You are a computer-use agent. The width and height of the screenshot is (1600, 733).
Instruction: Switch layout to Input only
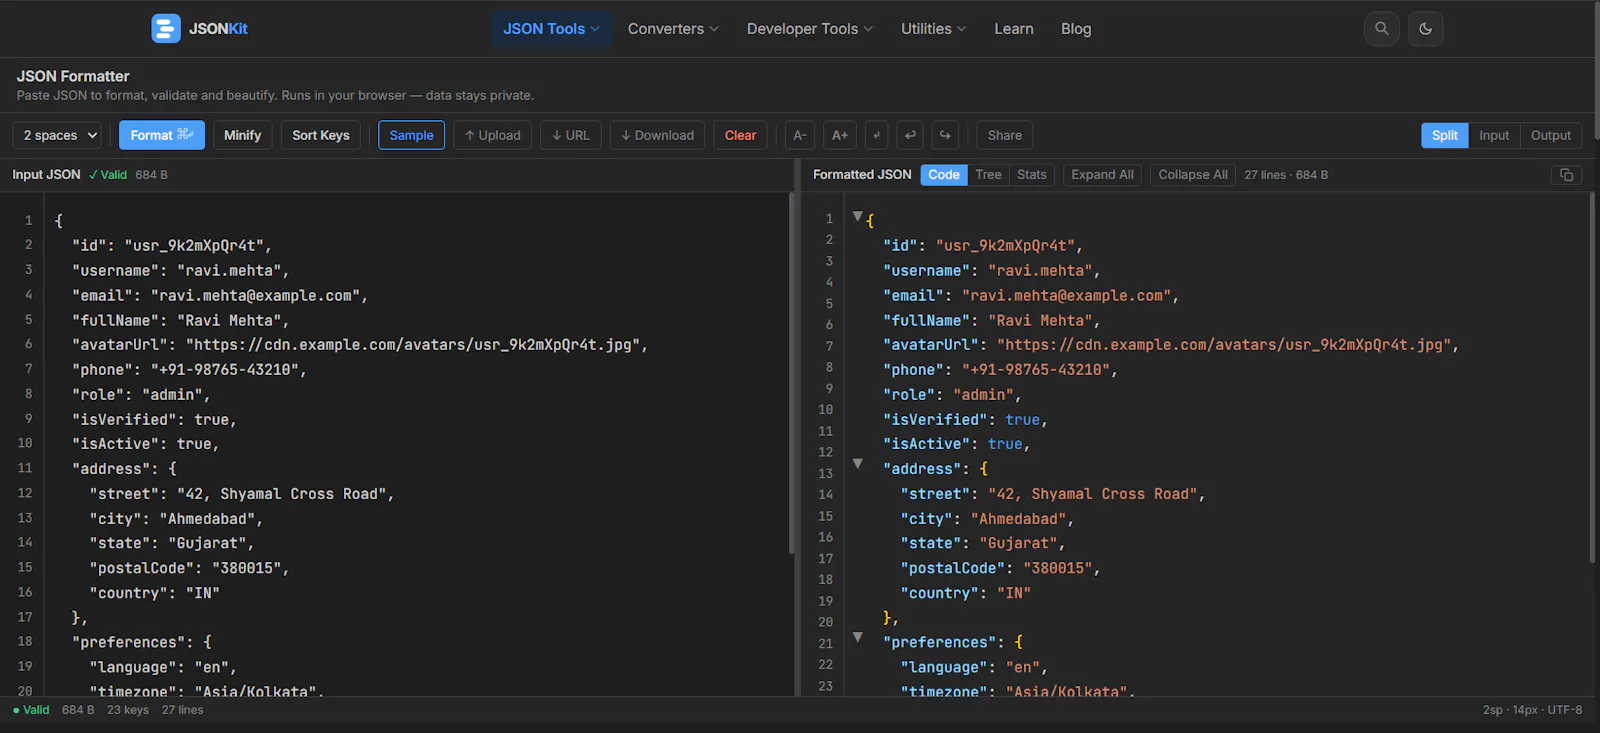pos(1494,135)
